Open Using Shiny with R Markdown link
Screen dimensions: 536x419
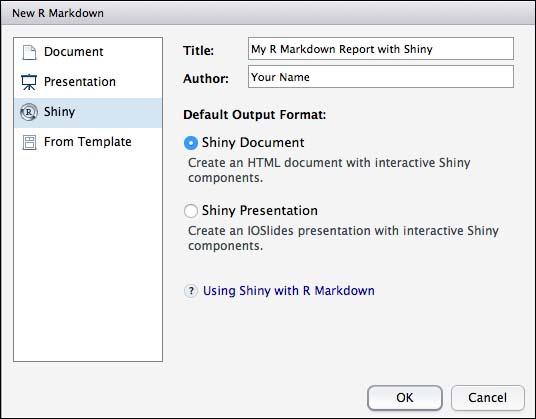[x=289, y=291]
